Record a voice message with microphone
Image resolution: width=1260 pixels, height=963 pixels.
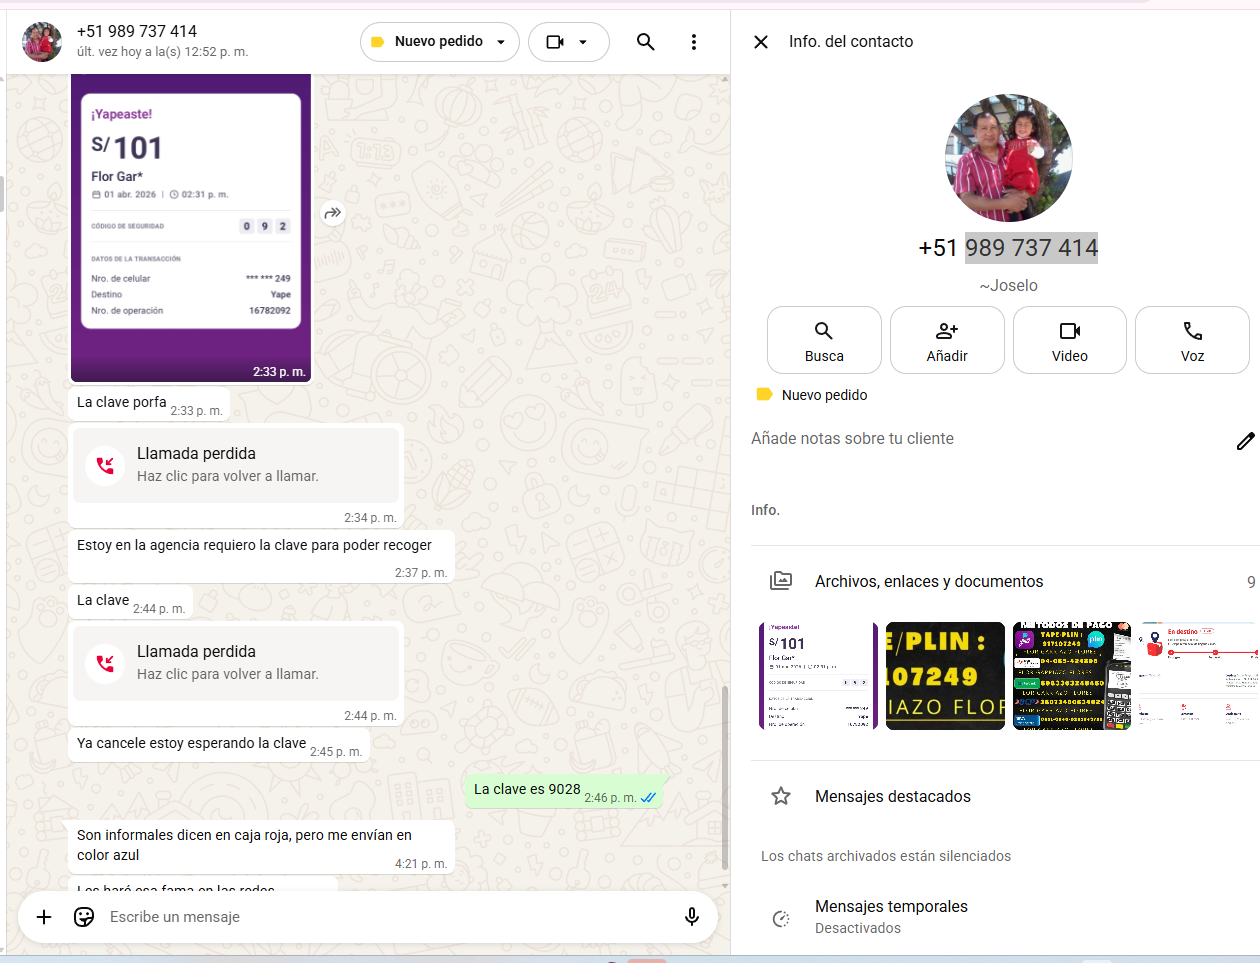(x=691, y=917)
